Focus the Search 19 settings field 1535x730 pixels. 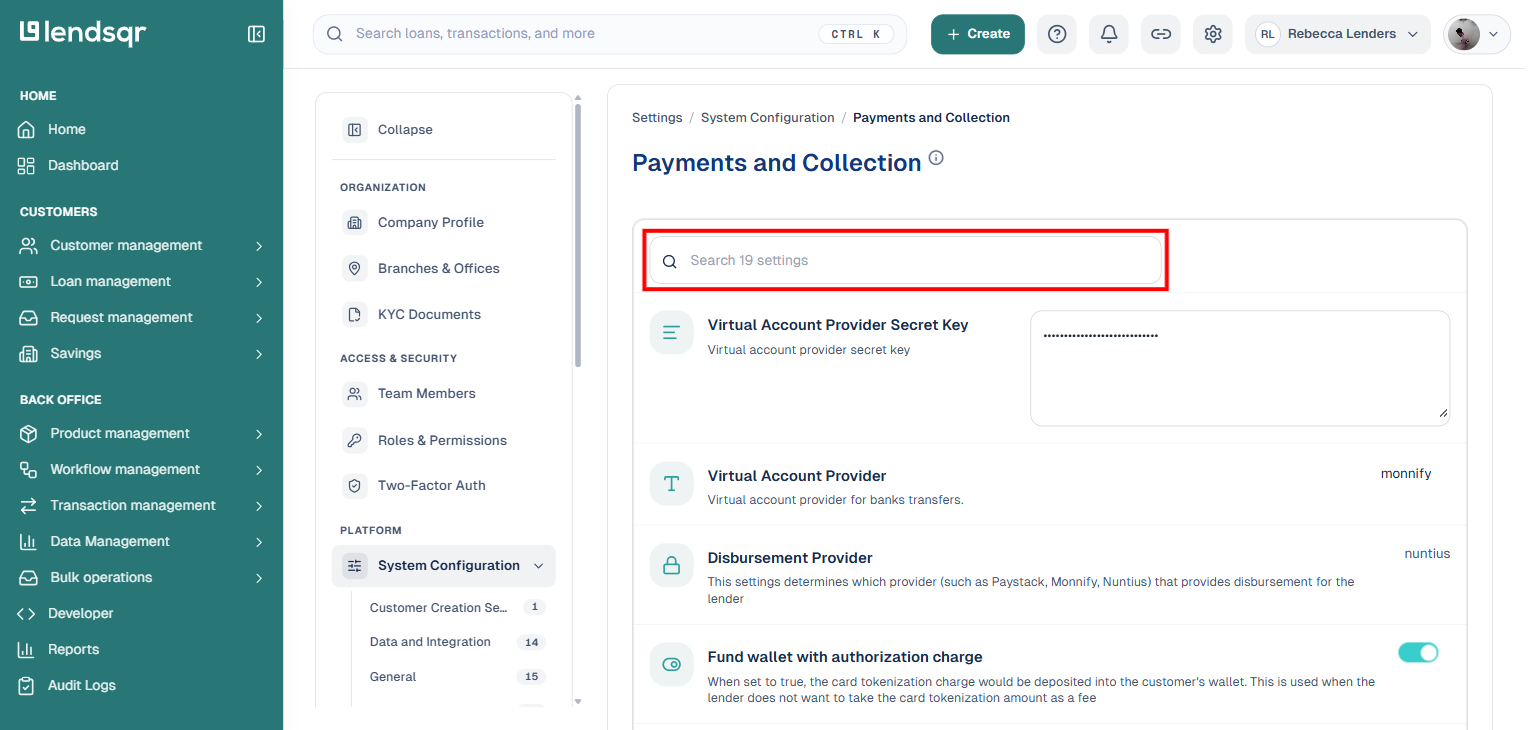tap(906, 260)
